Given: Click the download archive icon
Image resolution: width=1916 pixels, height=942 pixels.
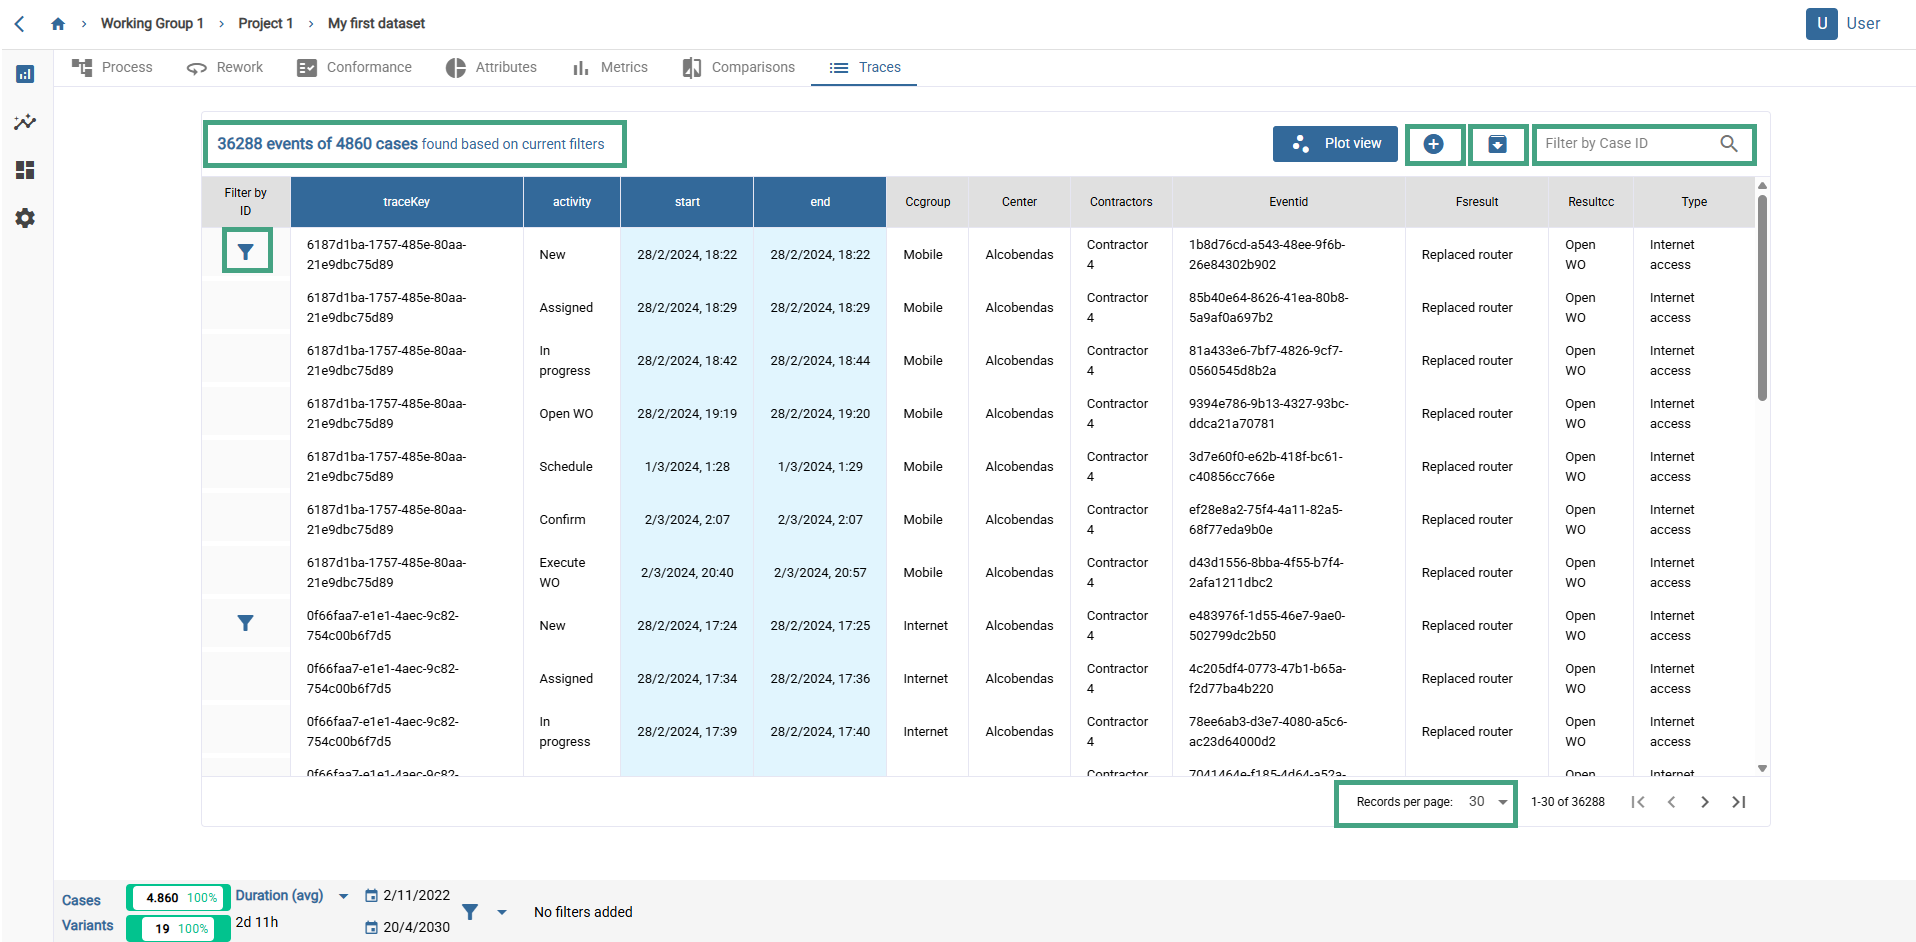Looking at the screenshot, I should coord(1497,144).
